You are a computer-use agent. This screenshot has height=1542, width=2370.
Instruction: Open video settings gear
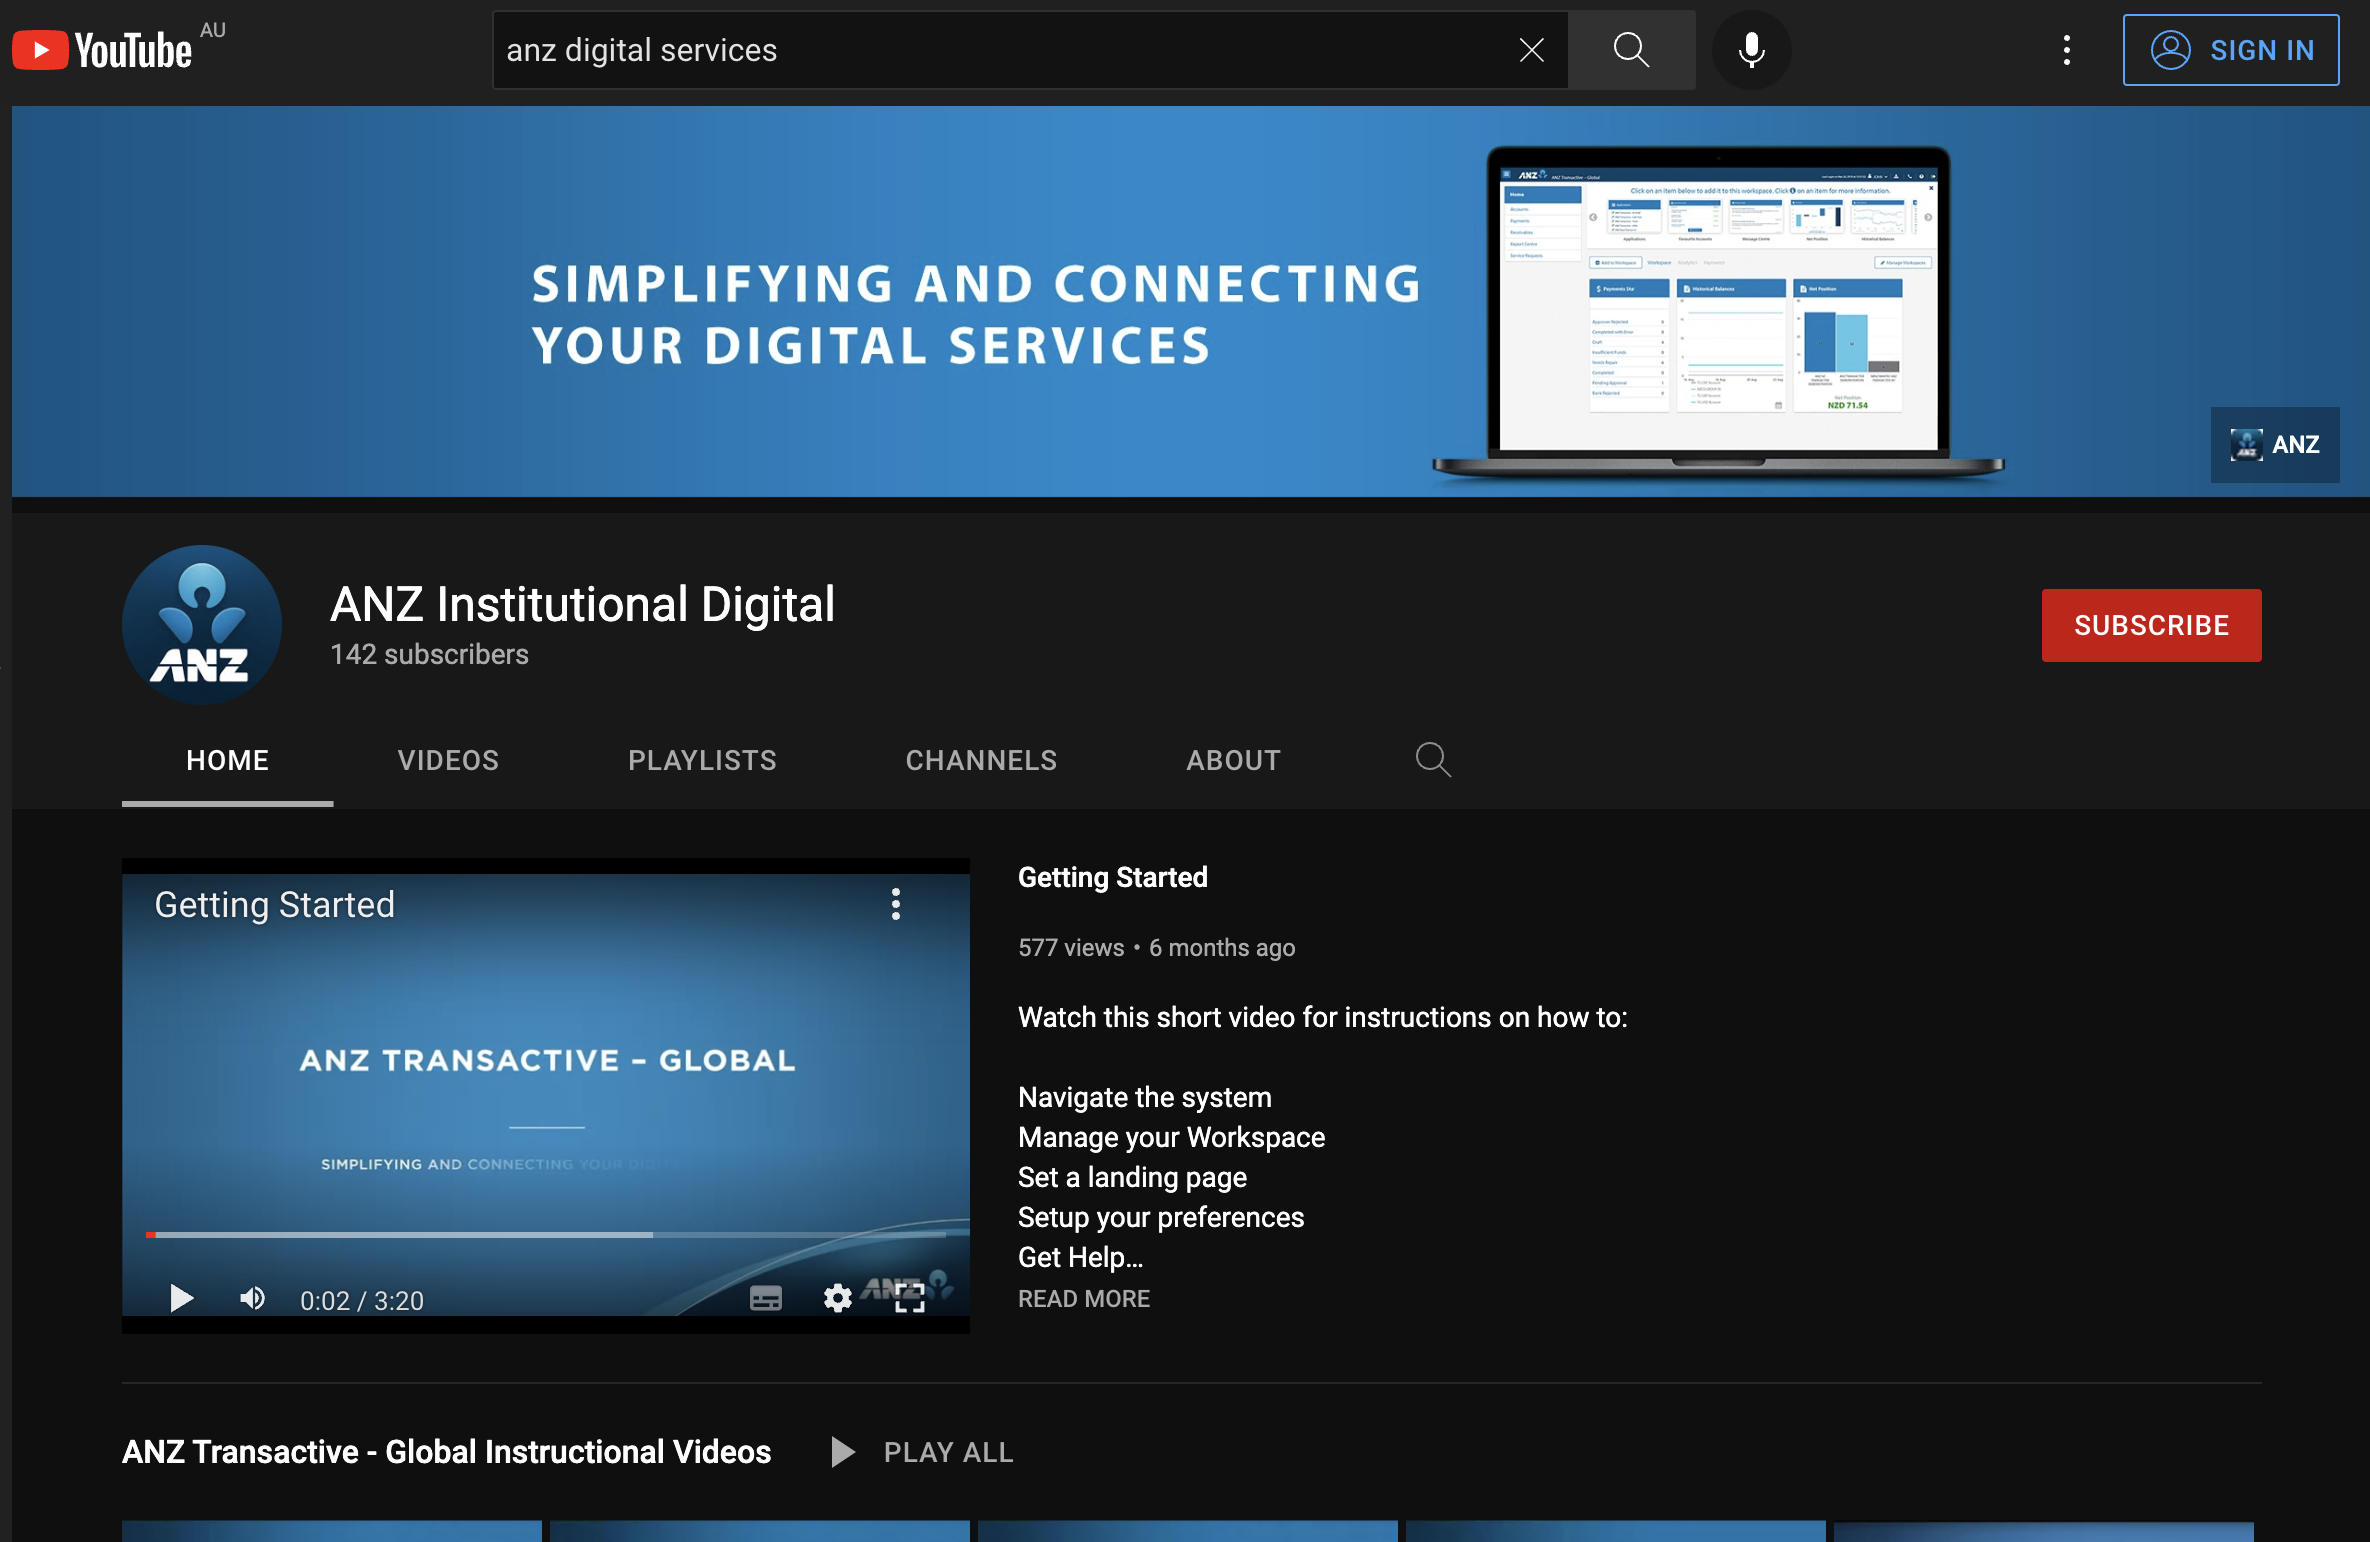click(x=838, y=1299)
